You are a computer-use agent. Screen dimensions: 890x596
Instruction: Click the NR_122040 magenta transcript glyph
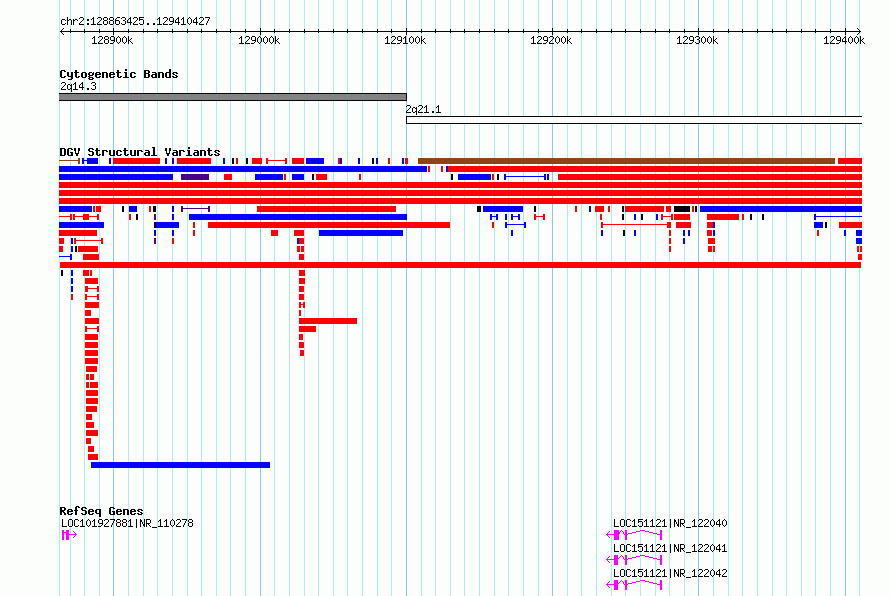point(634,535)
